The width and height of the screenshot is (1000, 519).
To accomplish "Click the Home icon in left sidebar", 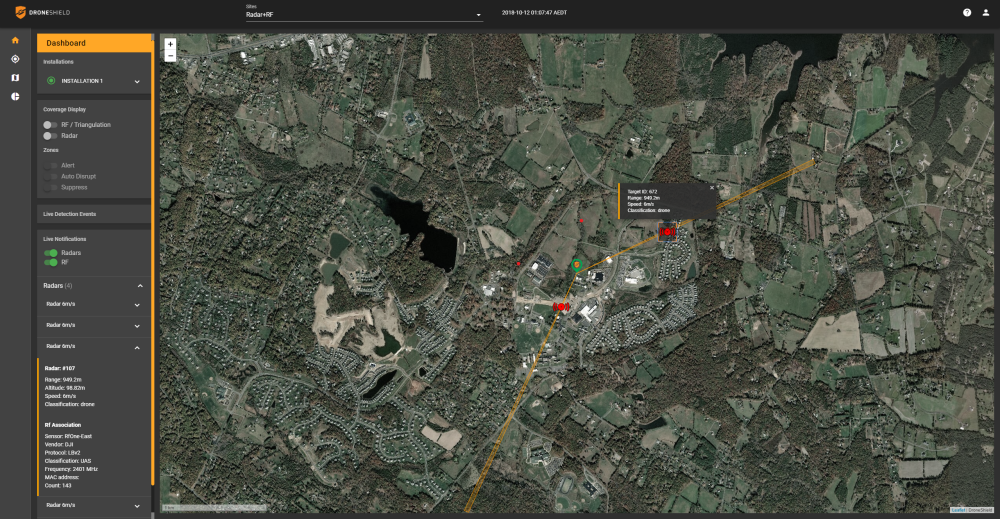I will 15,40.
